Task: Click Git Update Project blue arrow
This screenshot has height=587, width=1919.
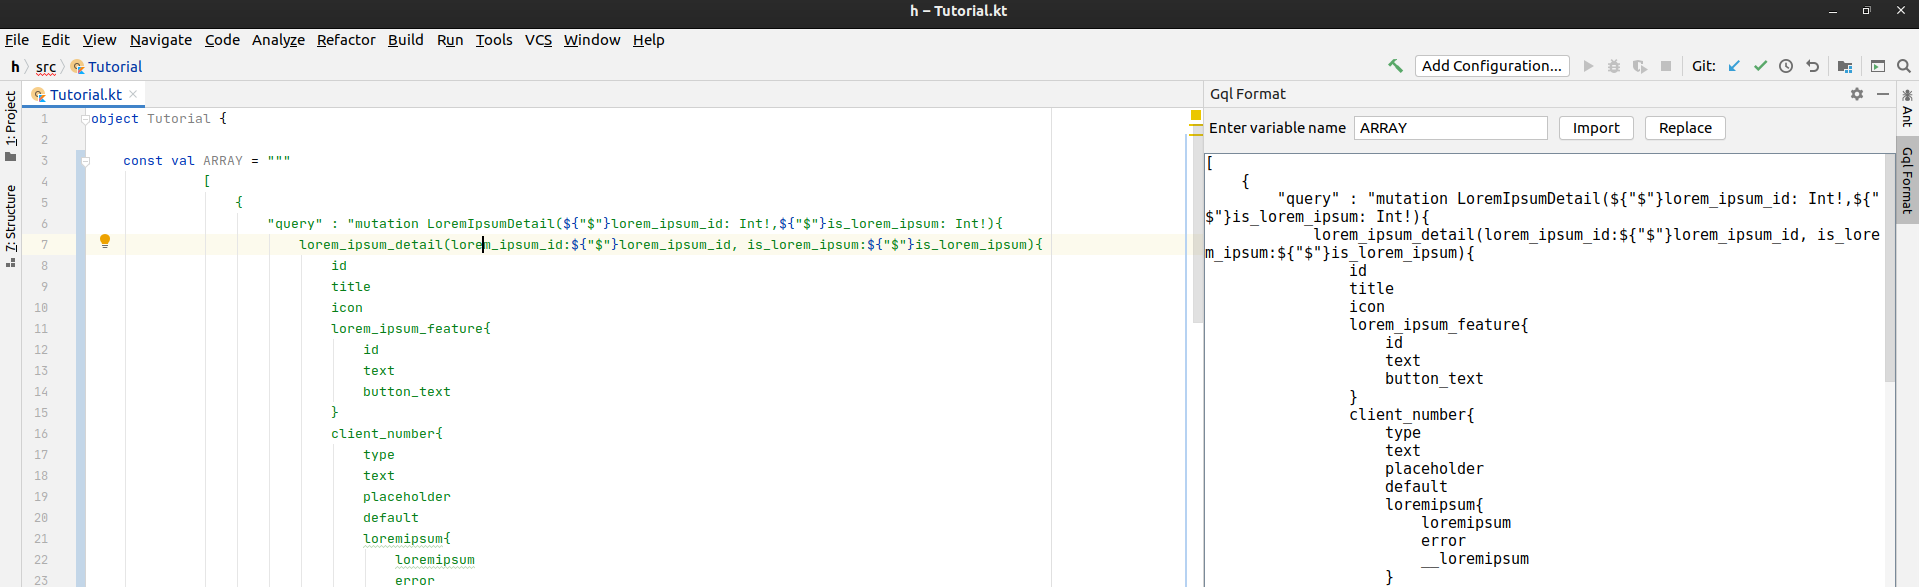Action: point(1734,66)
